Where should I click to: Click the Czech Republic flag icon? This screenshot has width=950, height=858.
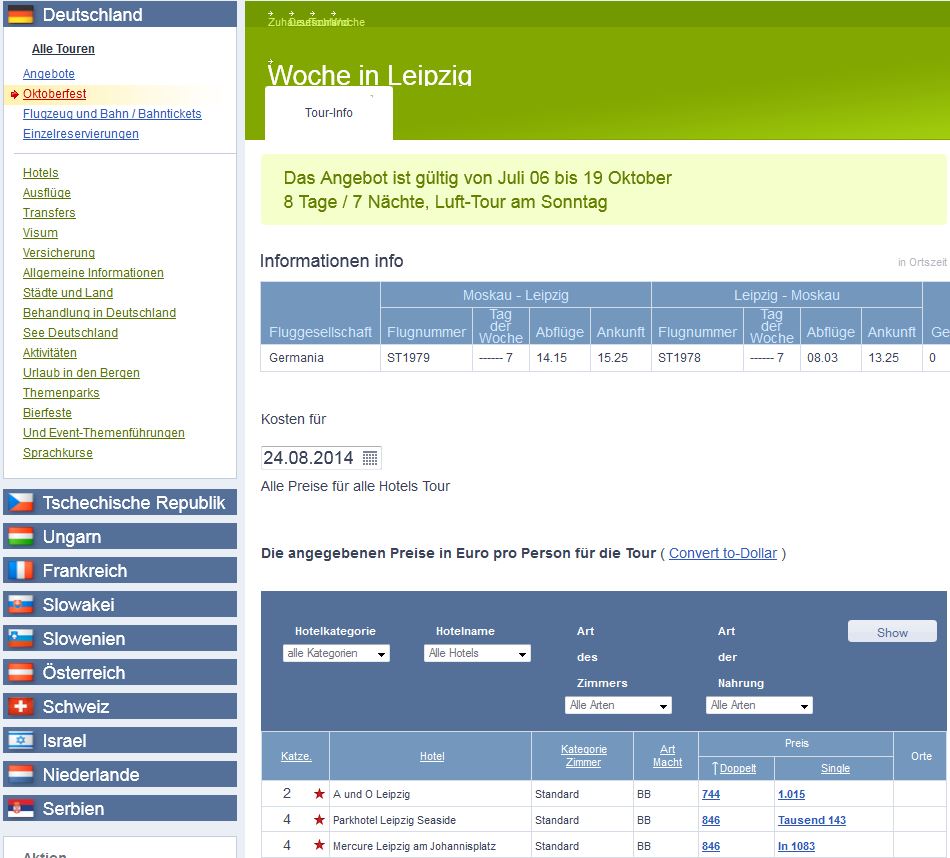21,503
